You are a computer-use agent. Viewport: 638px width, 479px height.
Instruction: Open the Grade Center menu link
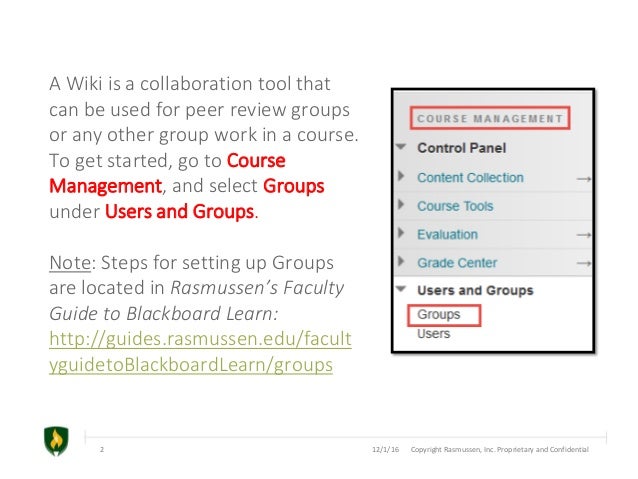(457, 263)
